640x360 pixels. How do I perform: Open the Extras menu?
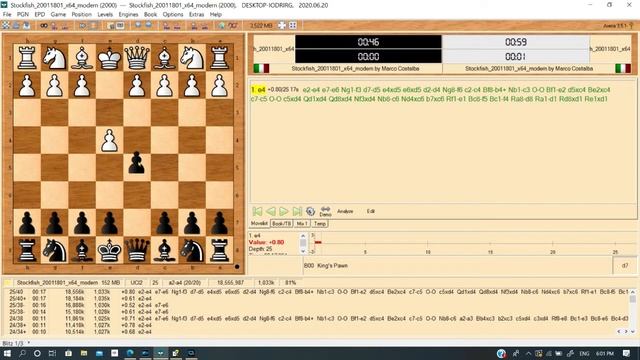pyautogui.click(x=196, y=14)
